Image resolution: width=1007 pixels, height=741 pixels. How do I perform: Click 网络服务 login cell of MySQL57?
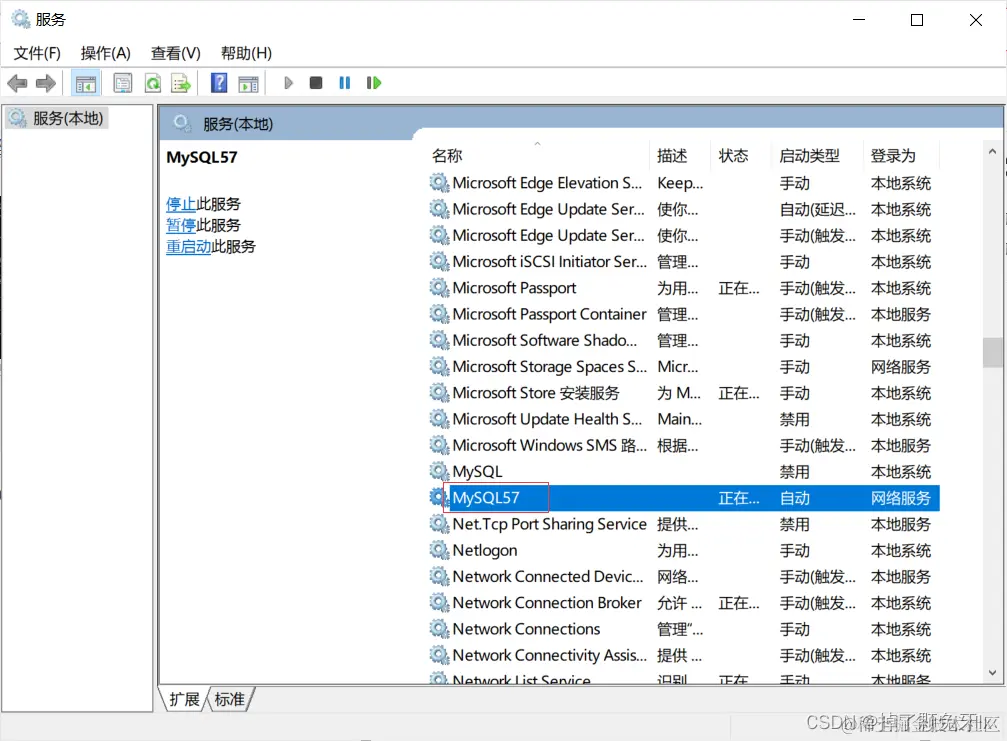pyautogui.click(x=900, y=498)
